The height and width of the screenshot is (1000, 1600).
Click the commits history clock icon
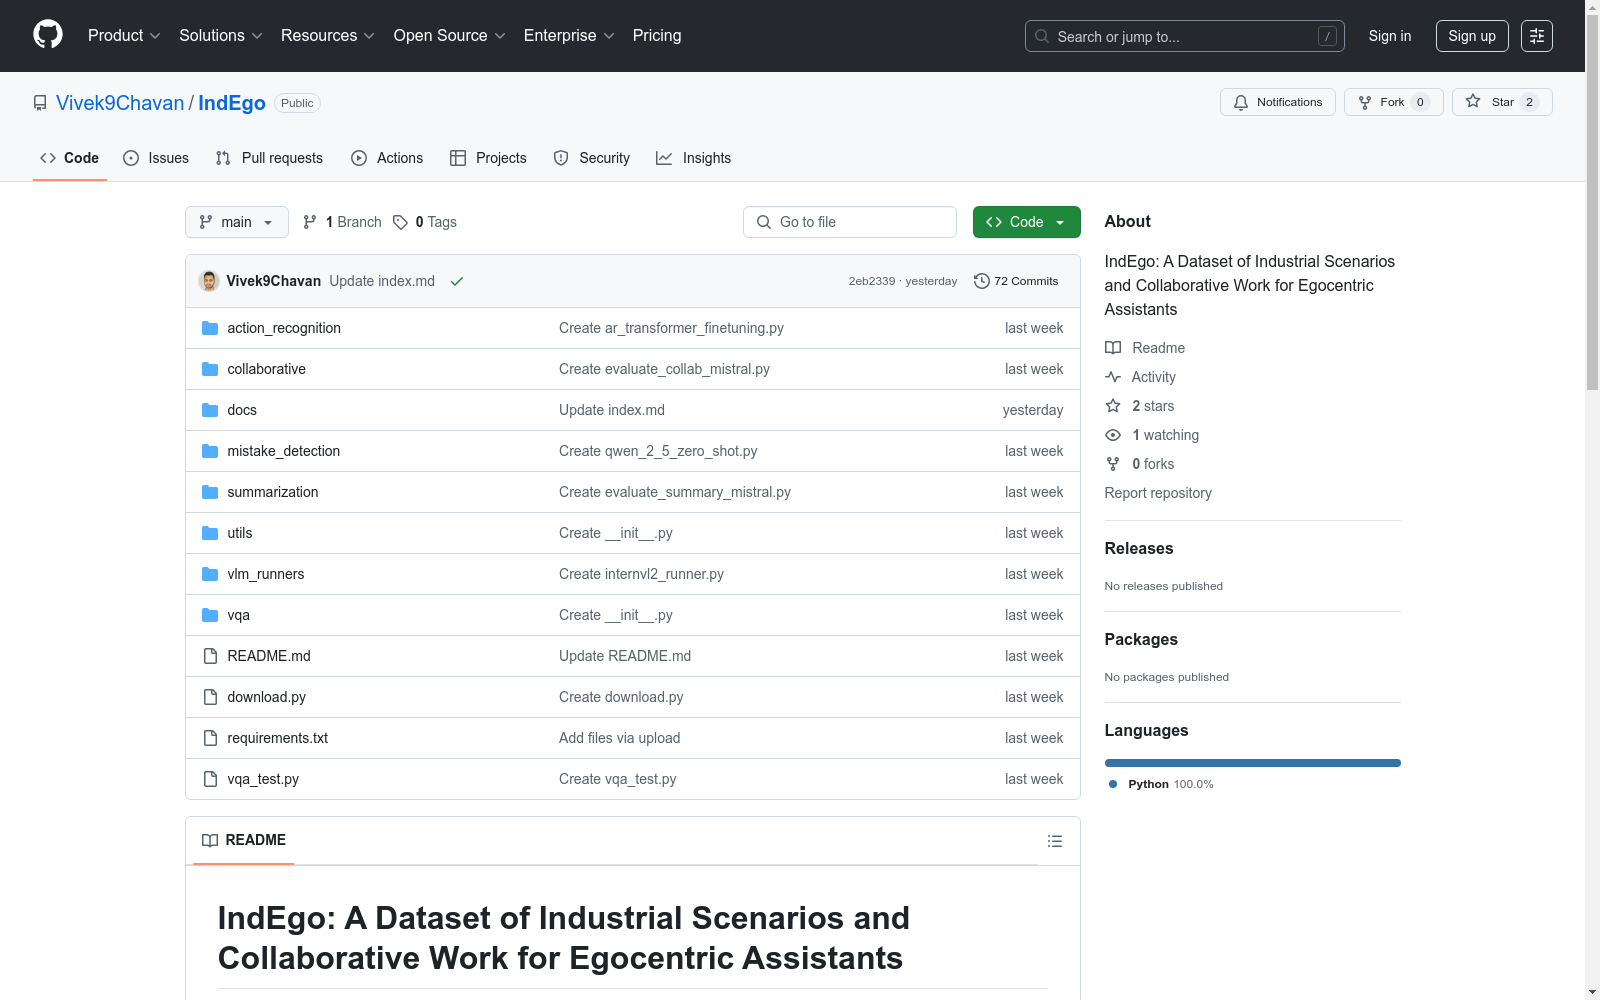pyautogui.click(x=982, y=281)
